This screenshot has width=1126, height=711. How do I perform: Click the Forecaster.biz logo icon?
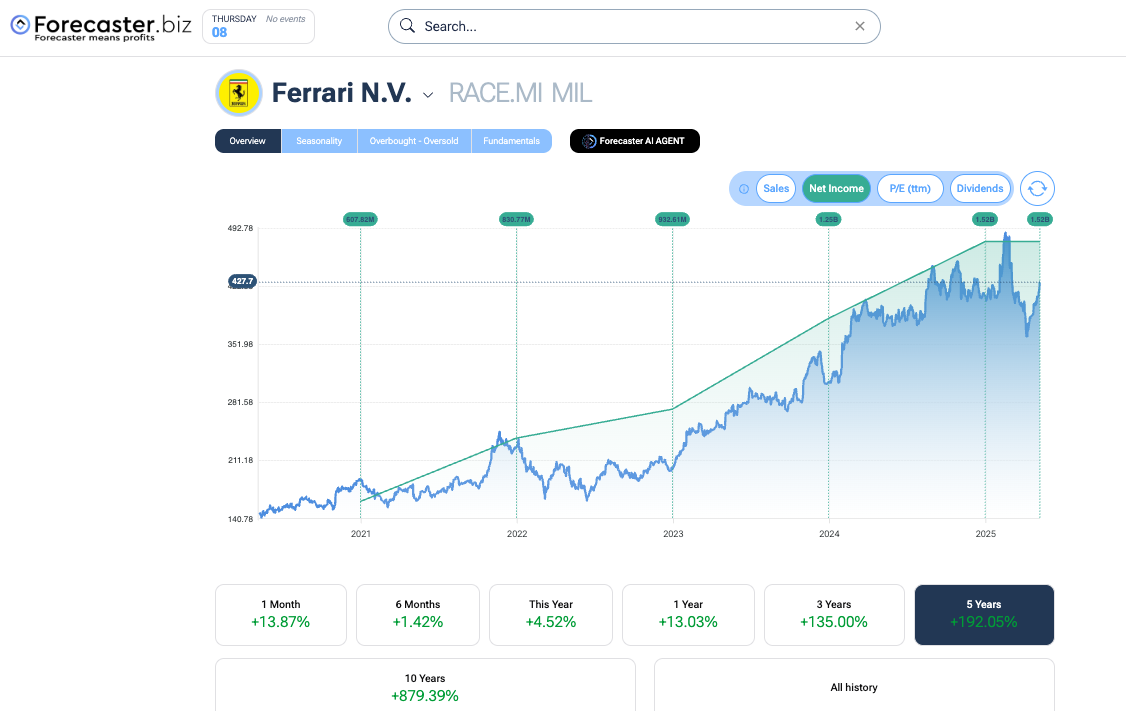tap(20, 24)
